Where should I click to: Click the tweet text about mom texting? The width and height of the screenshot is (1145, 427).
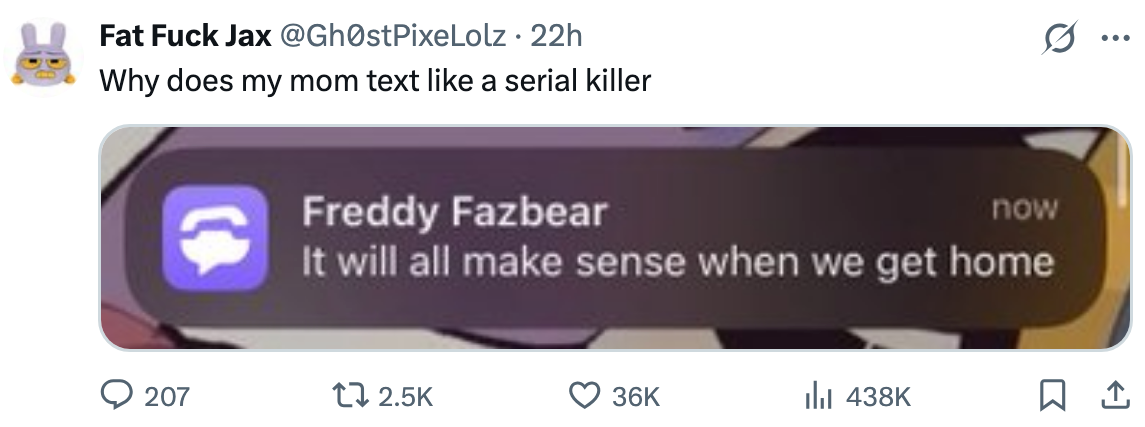click(375, 80)
